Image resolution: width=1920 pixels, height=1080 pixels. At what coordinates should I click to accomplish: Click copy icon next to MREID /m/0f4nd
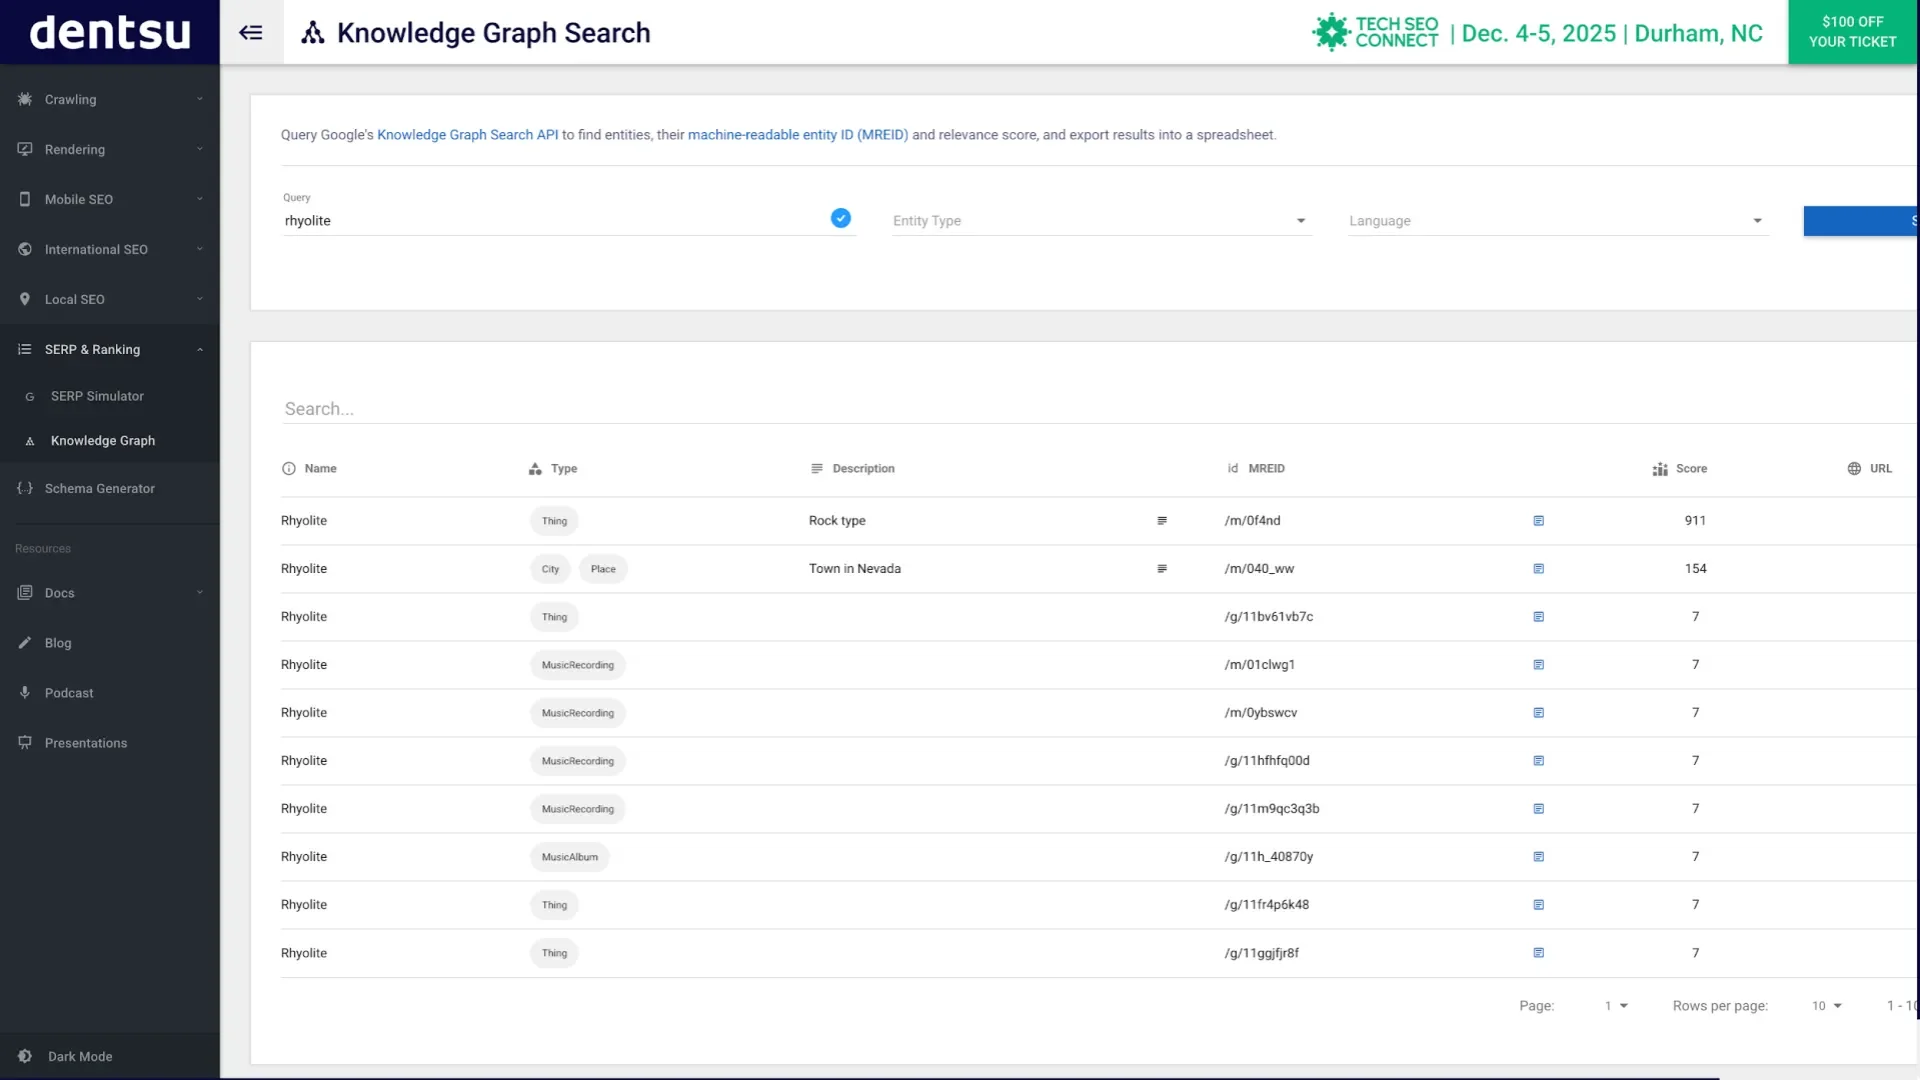click(x=1538, y=521)
